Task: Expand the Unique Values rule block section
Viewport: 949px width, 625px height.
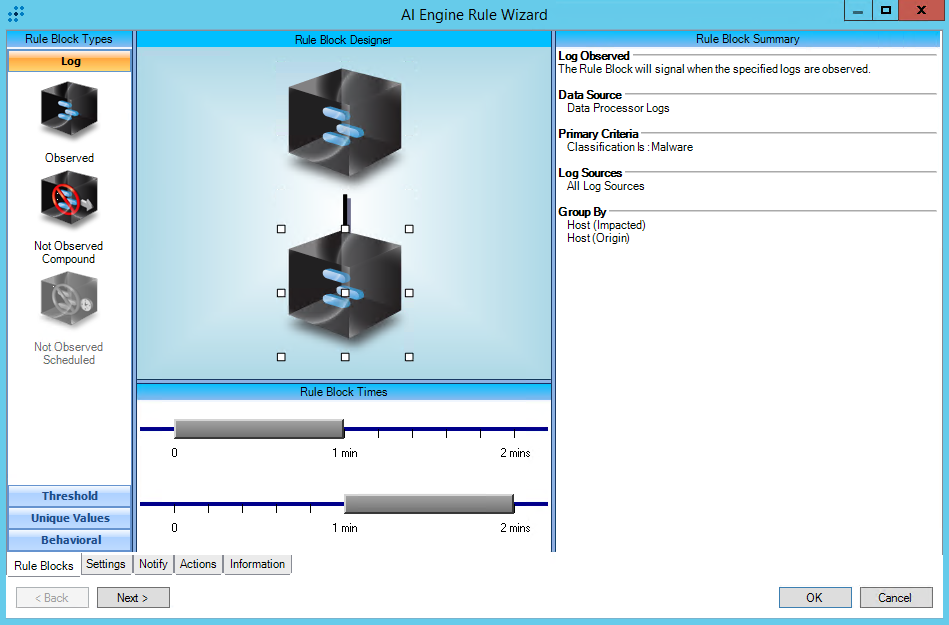Action: tap(70, 518)
